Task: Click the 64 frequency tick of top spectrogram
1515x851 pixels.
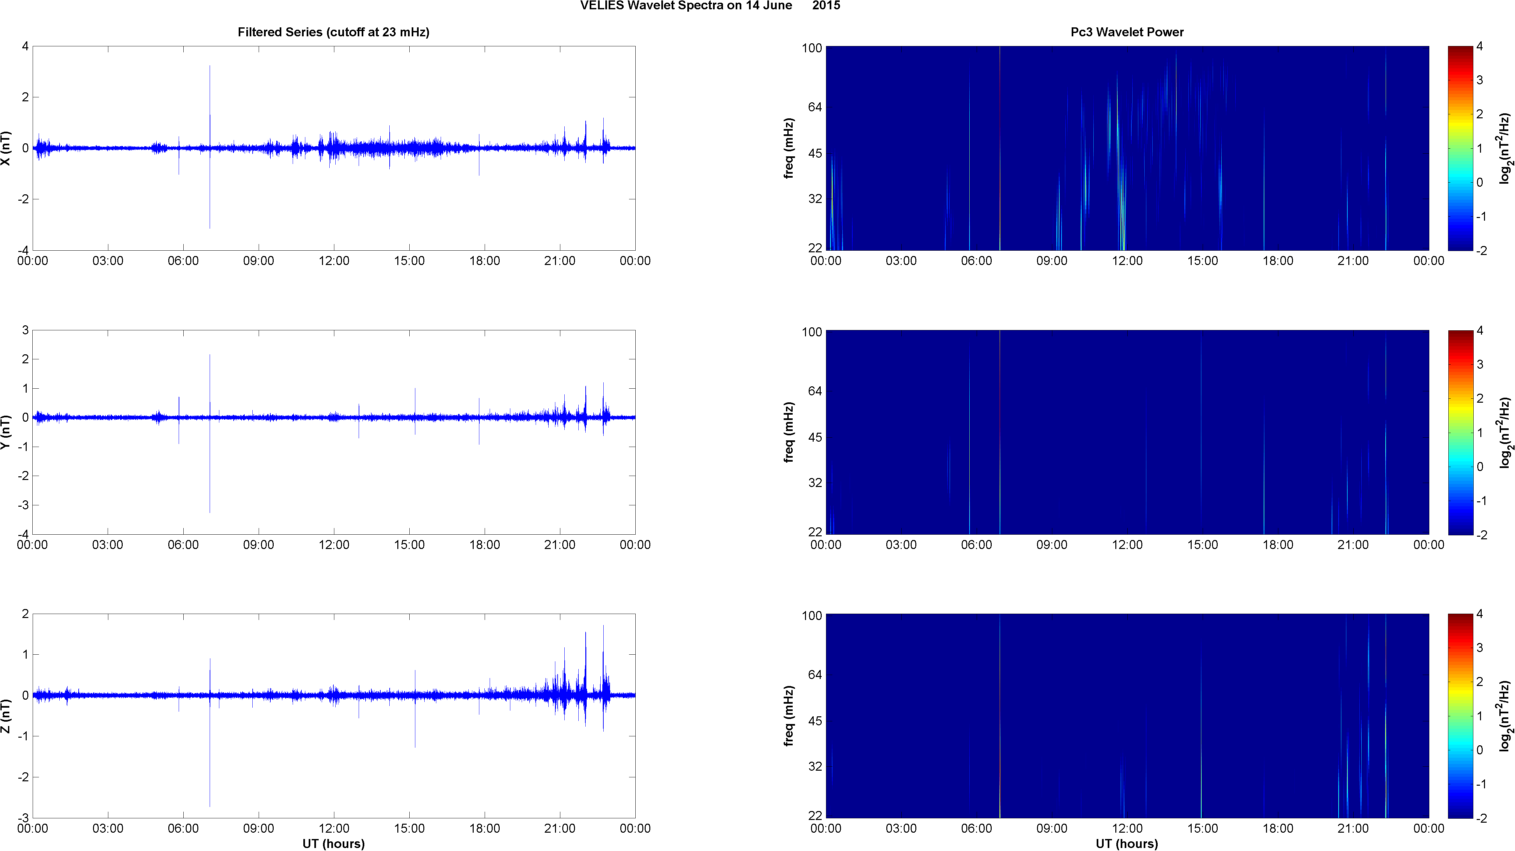Action: (814, 107)
